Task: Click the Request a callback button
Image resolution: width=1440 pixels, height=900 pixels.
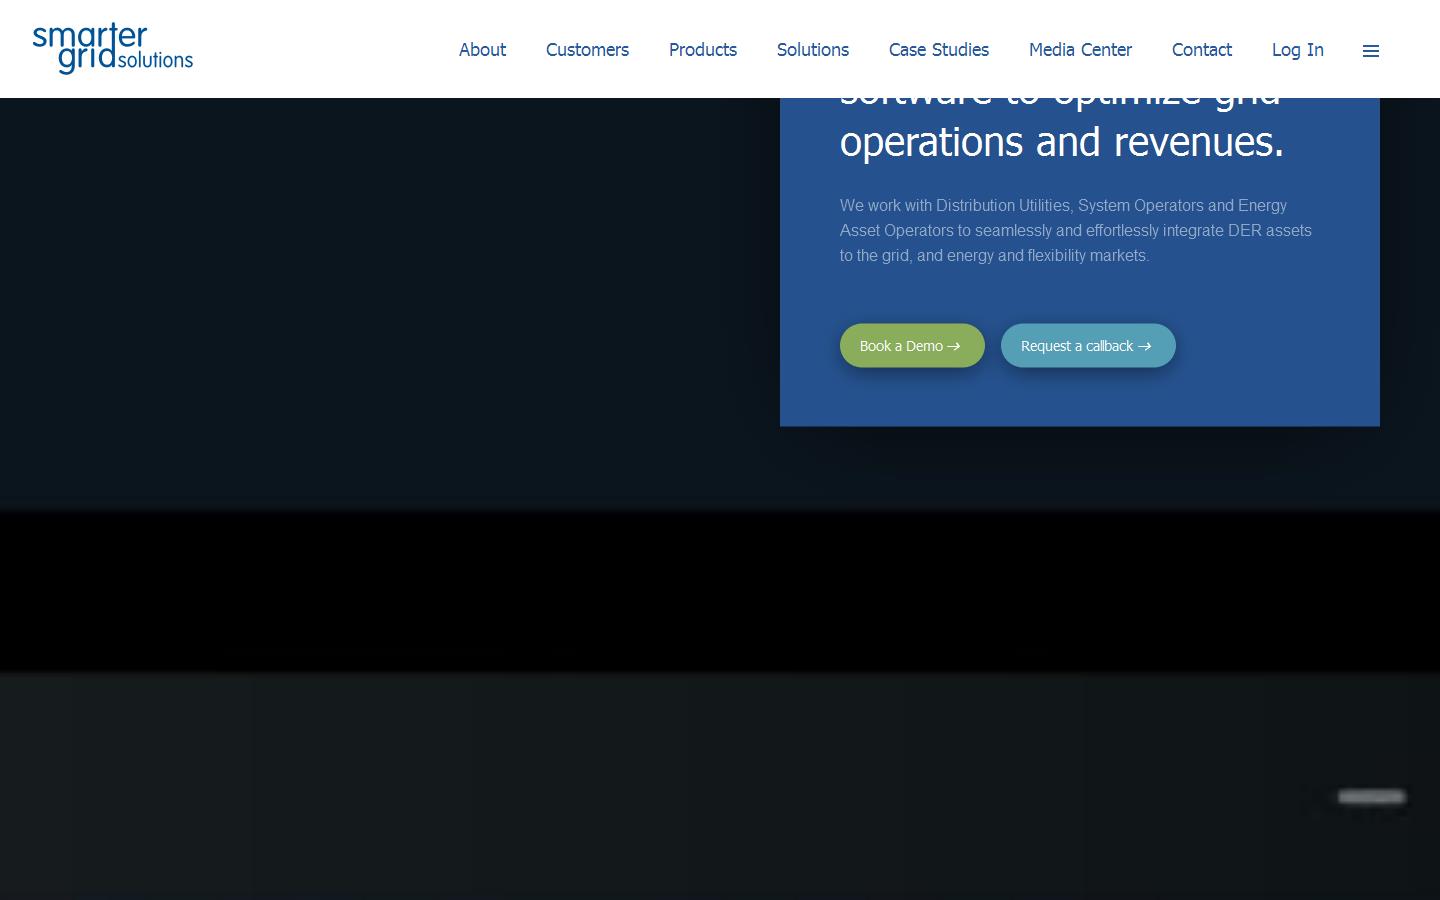Action: pyautogui.click(x=1088, y=345)
